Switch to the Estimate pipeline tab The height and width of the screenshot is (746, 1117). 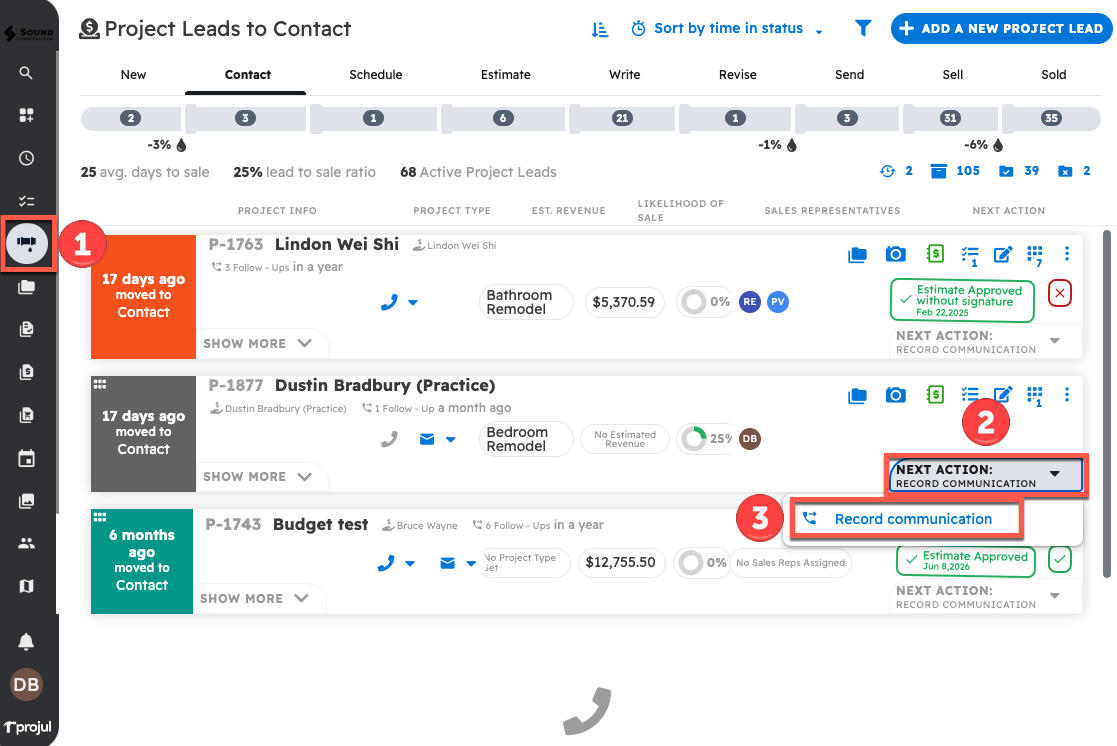505,74
